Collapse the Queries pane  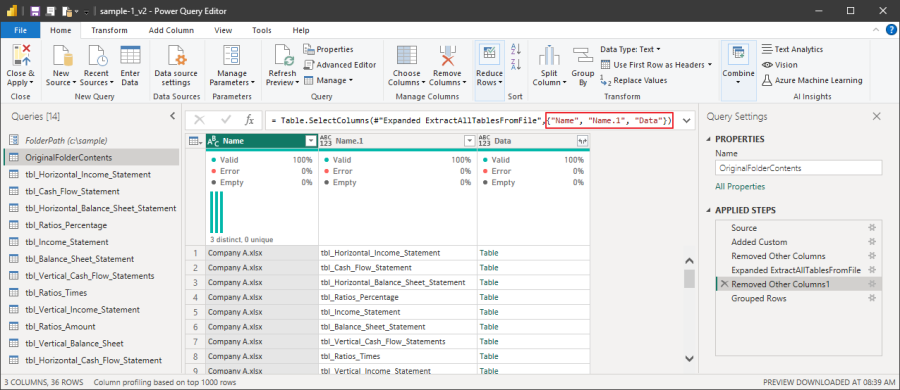pos(172,117)
